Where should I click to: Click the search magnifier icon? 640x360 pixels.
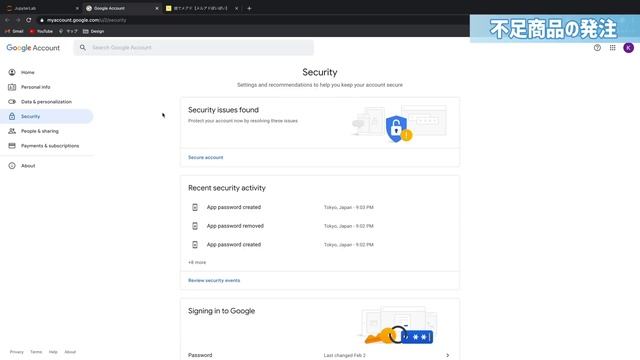tap(83, 48)
